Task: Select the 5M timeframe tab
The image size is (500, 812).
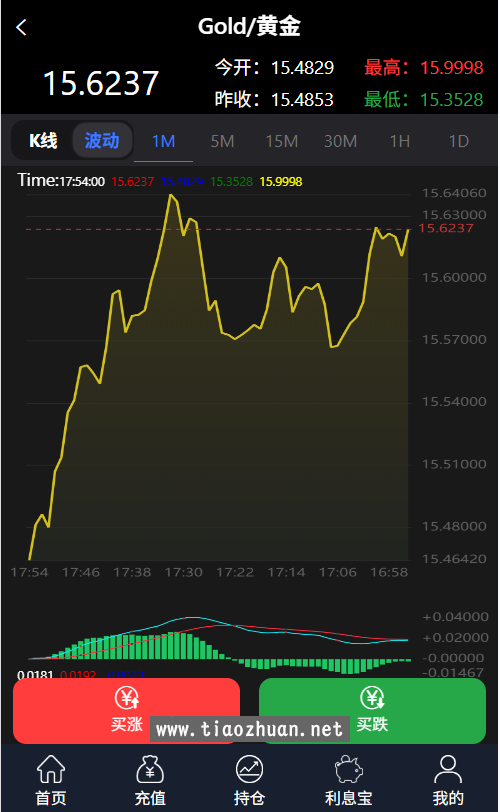Action: click(x=223, y=141)
